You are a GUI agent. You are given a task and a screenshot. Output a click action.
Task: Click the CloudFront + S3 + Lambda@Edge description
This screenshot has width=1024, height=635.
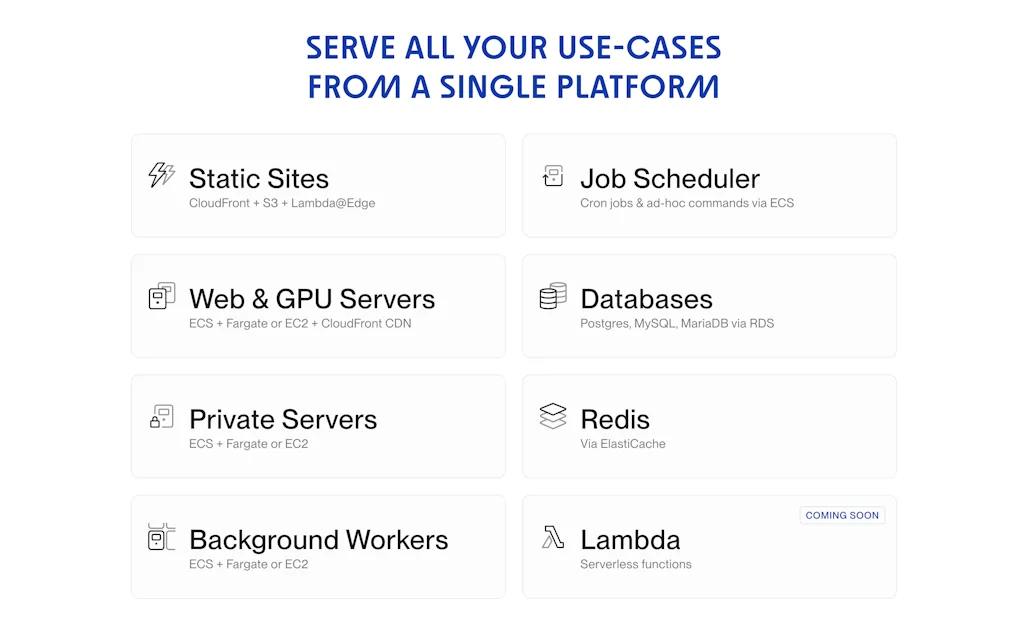tap(282, 203)
